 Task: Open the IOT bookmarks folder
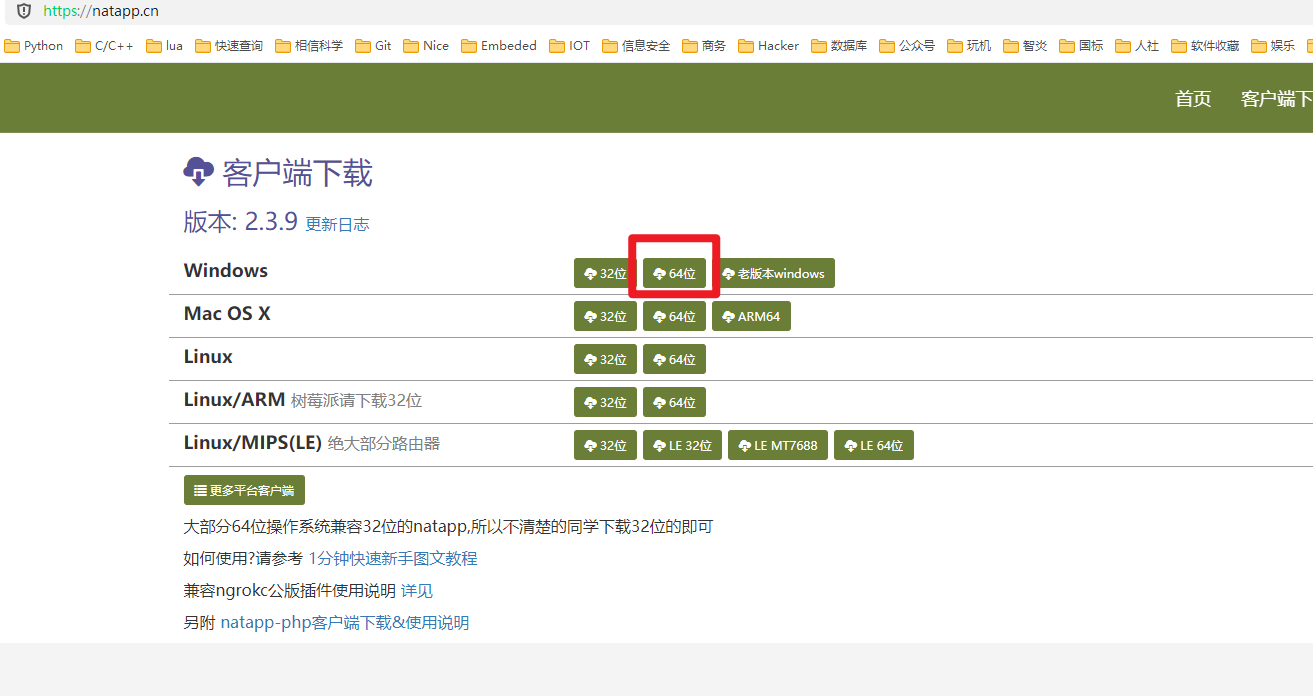tap(570, 46)
